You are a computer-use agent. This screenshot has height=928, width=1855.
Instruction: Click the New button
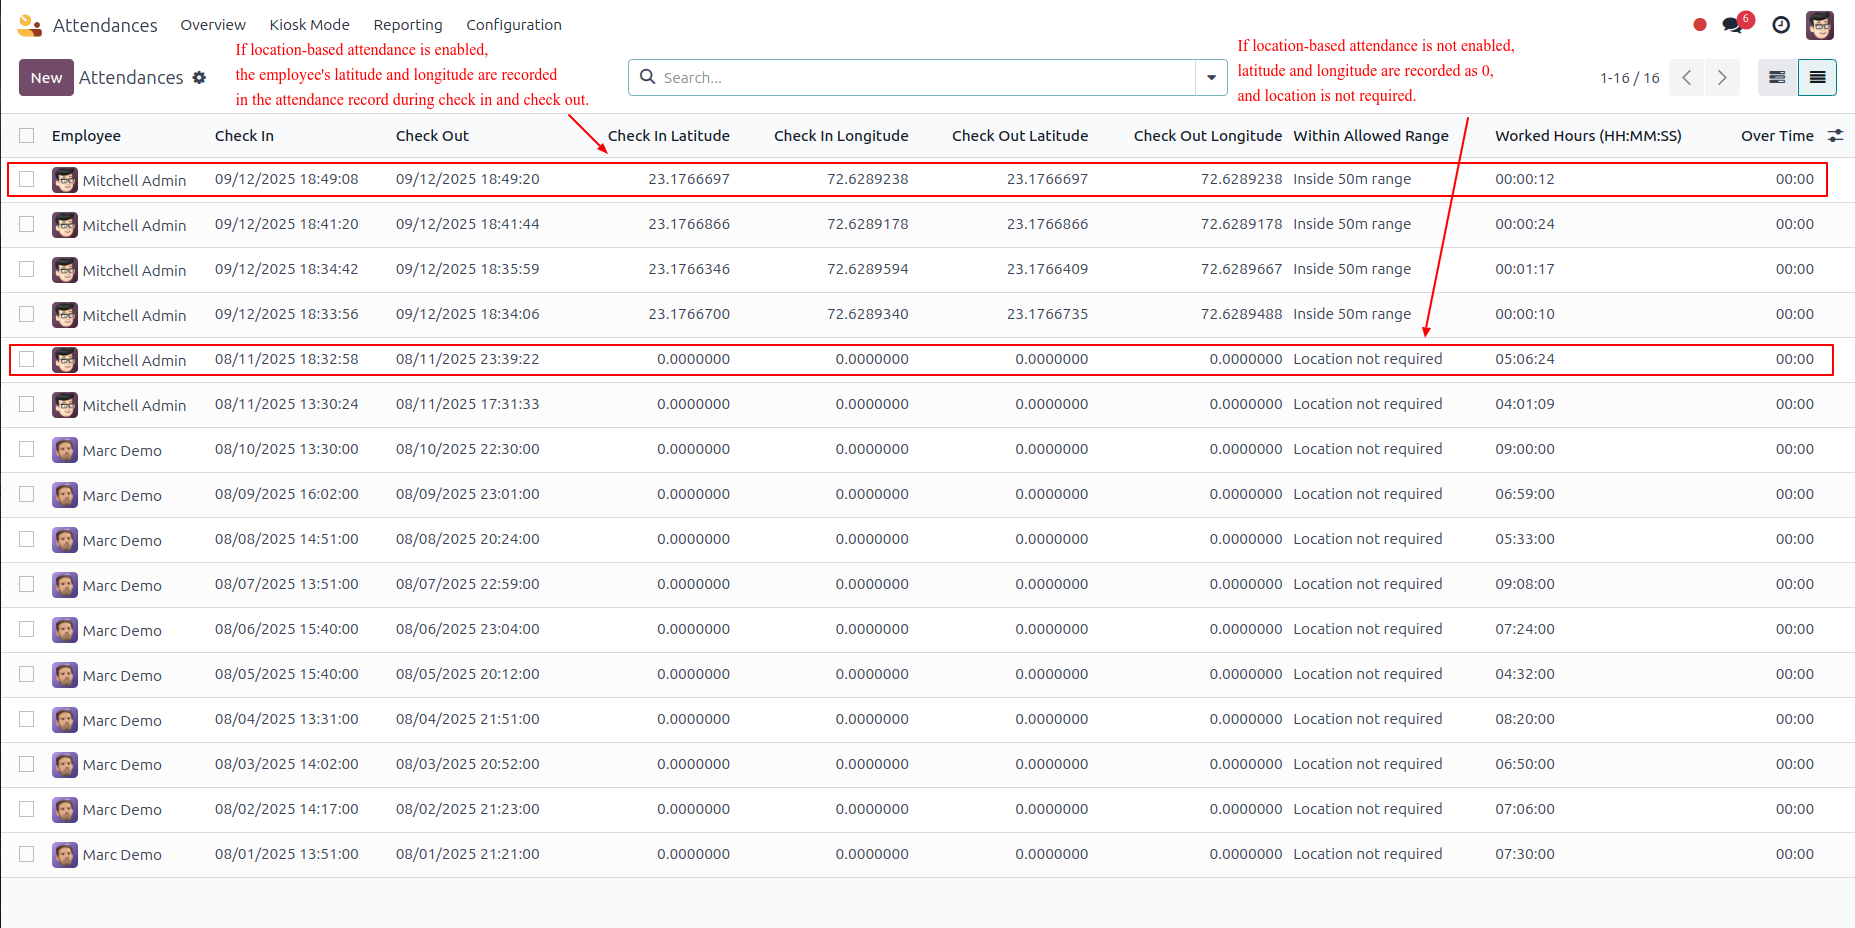(46, 77)
